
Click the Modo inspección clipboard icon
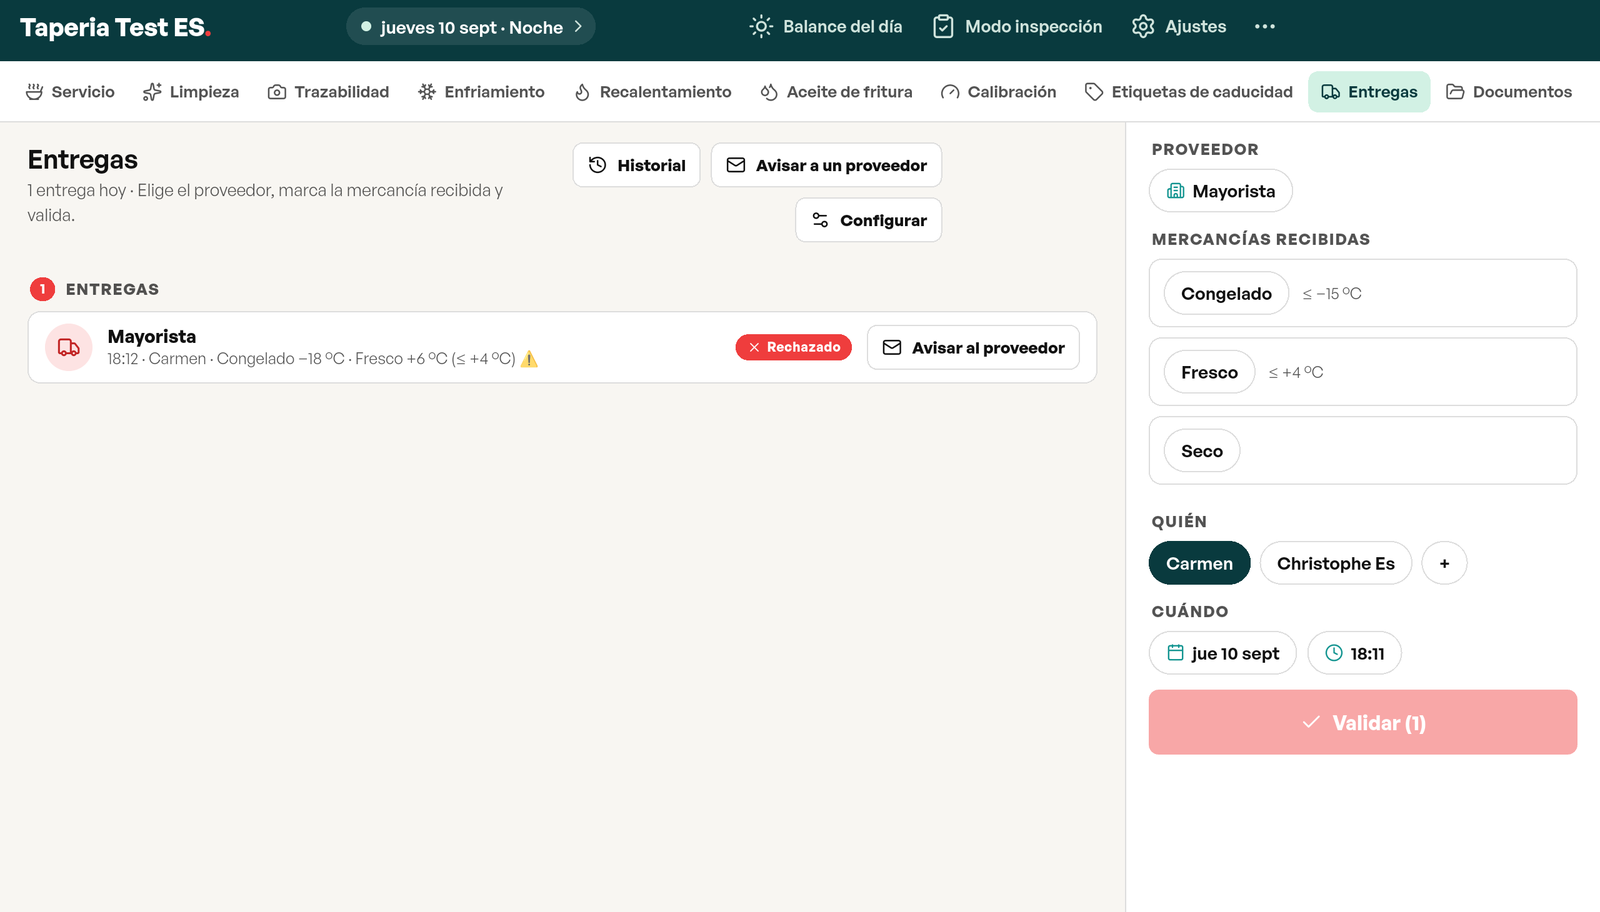coord(943,27)
